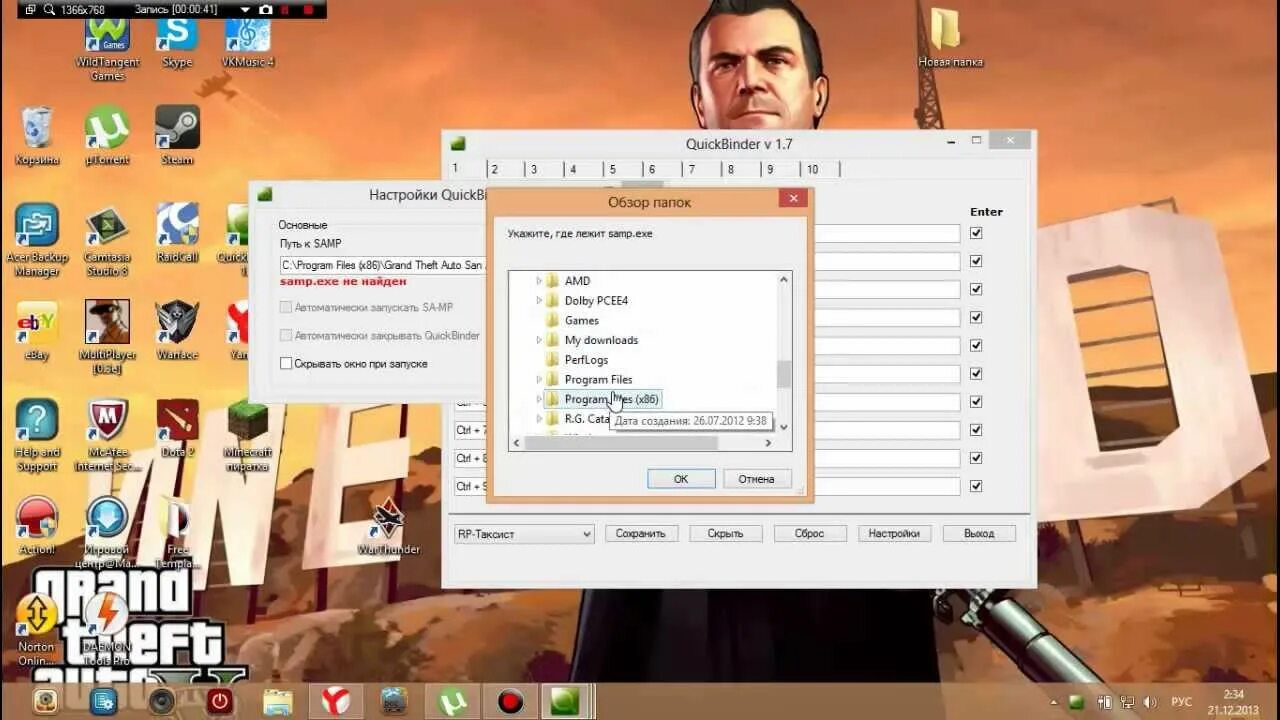
Task: Click the Сброс button
Action: [x=809, y=534]
